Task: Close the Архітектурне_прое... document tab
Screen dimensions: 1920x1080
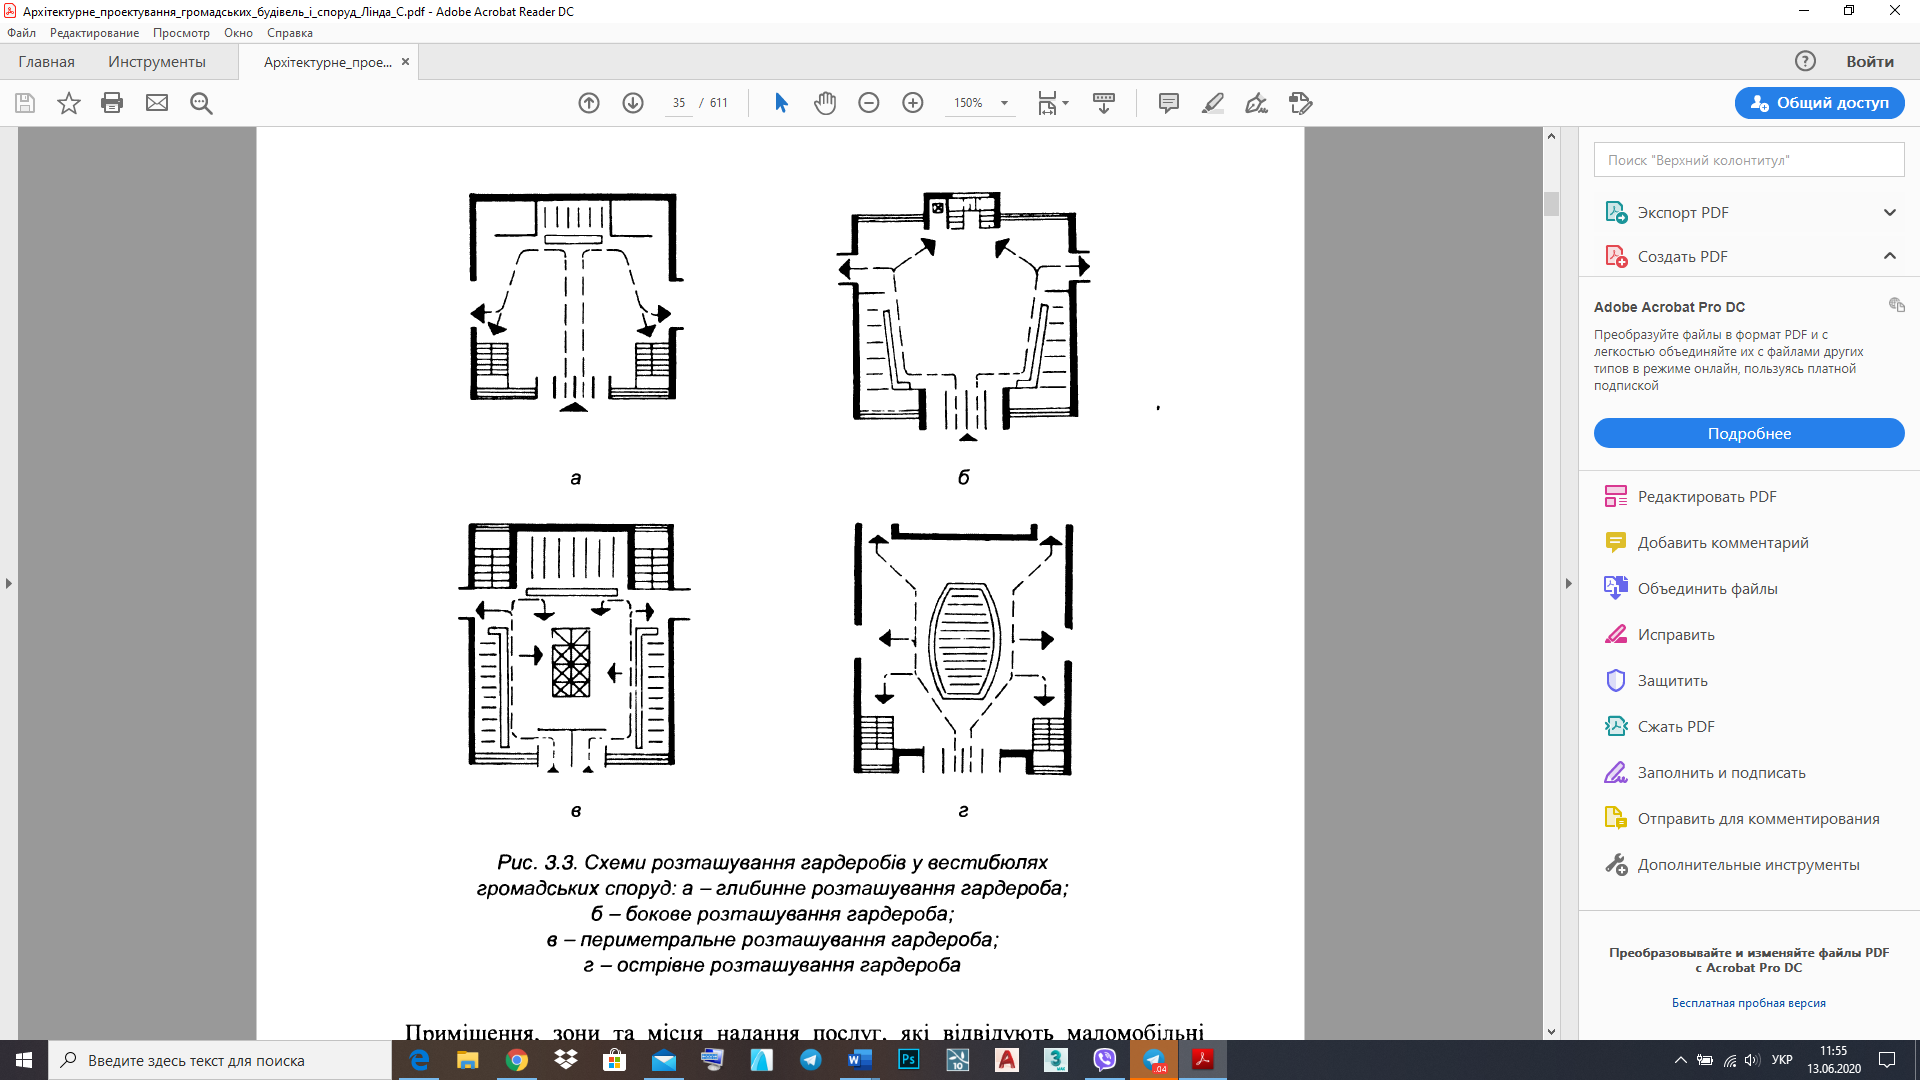Action: coord(405,62)
